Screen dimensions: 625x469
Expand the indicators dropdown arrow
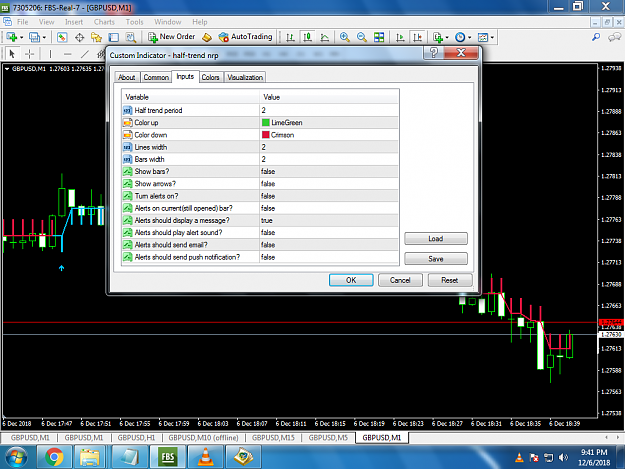click(447, 37)
